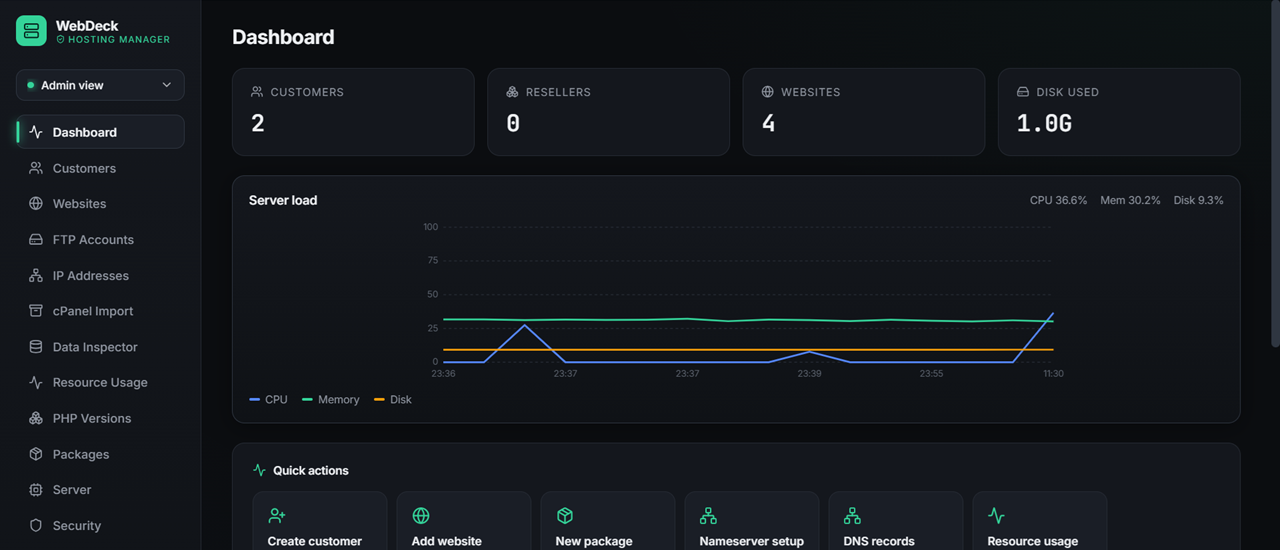Image resolution: width=1280 pixels, height=550 pixels.
Task: Click the Customers stat card
Action: pos(353,112)
